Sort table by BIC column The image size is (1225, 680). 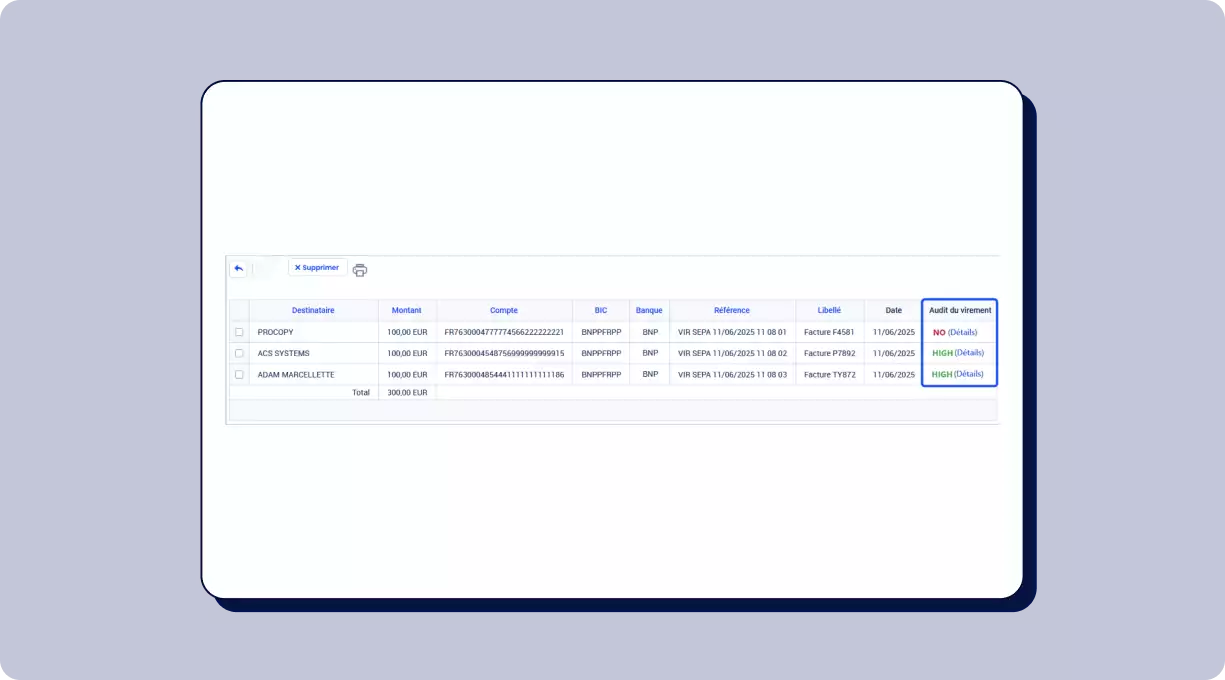pos(601,310)
